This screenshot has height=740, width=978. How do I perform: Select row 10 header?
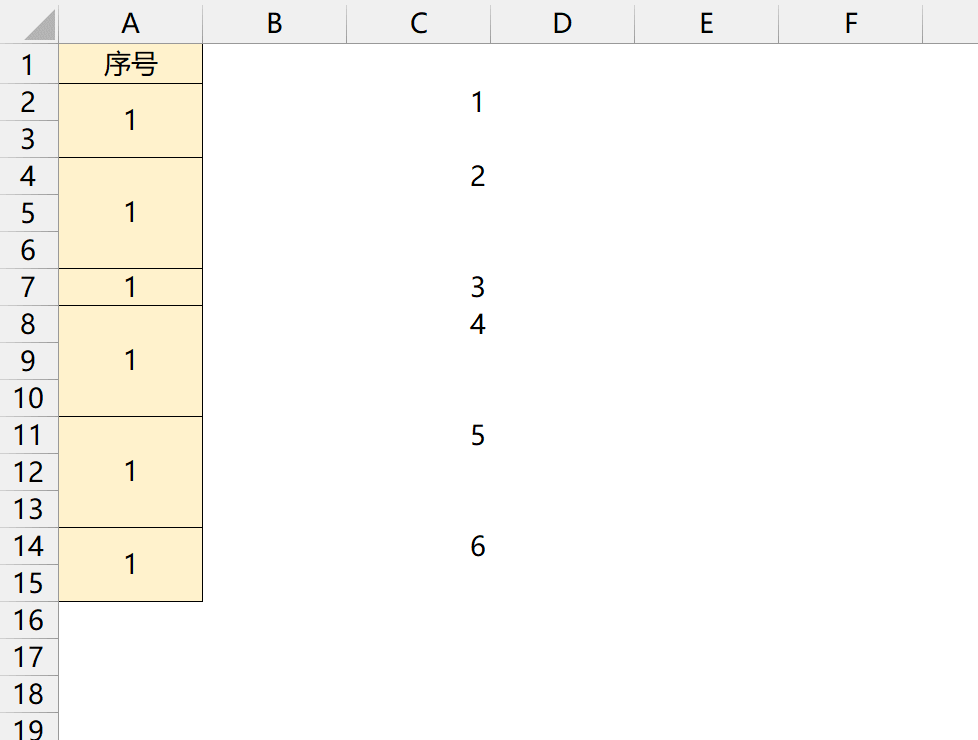click(x=29, y=398)
